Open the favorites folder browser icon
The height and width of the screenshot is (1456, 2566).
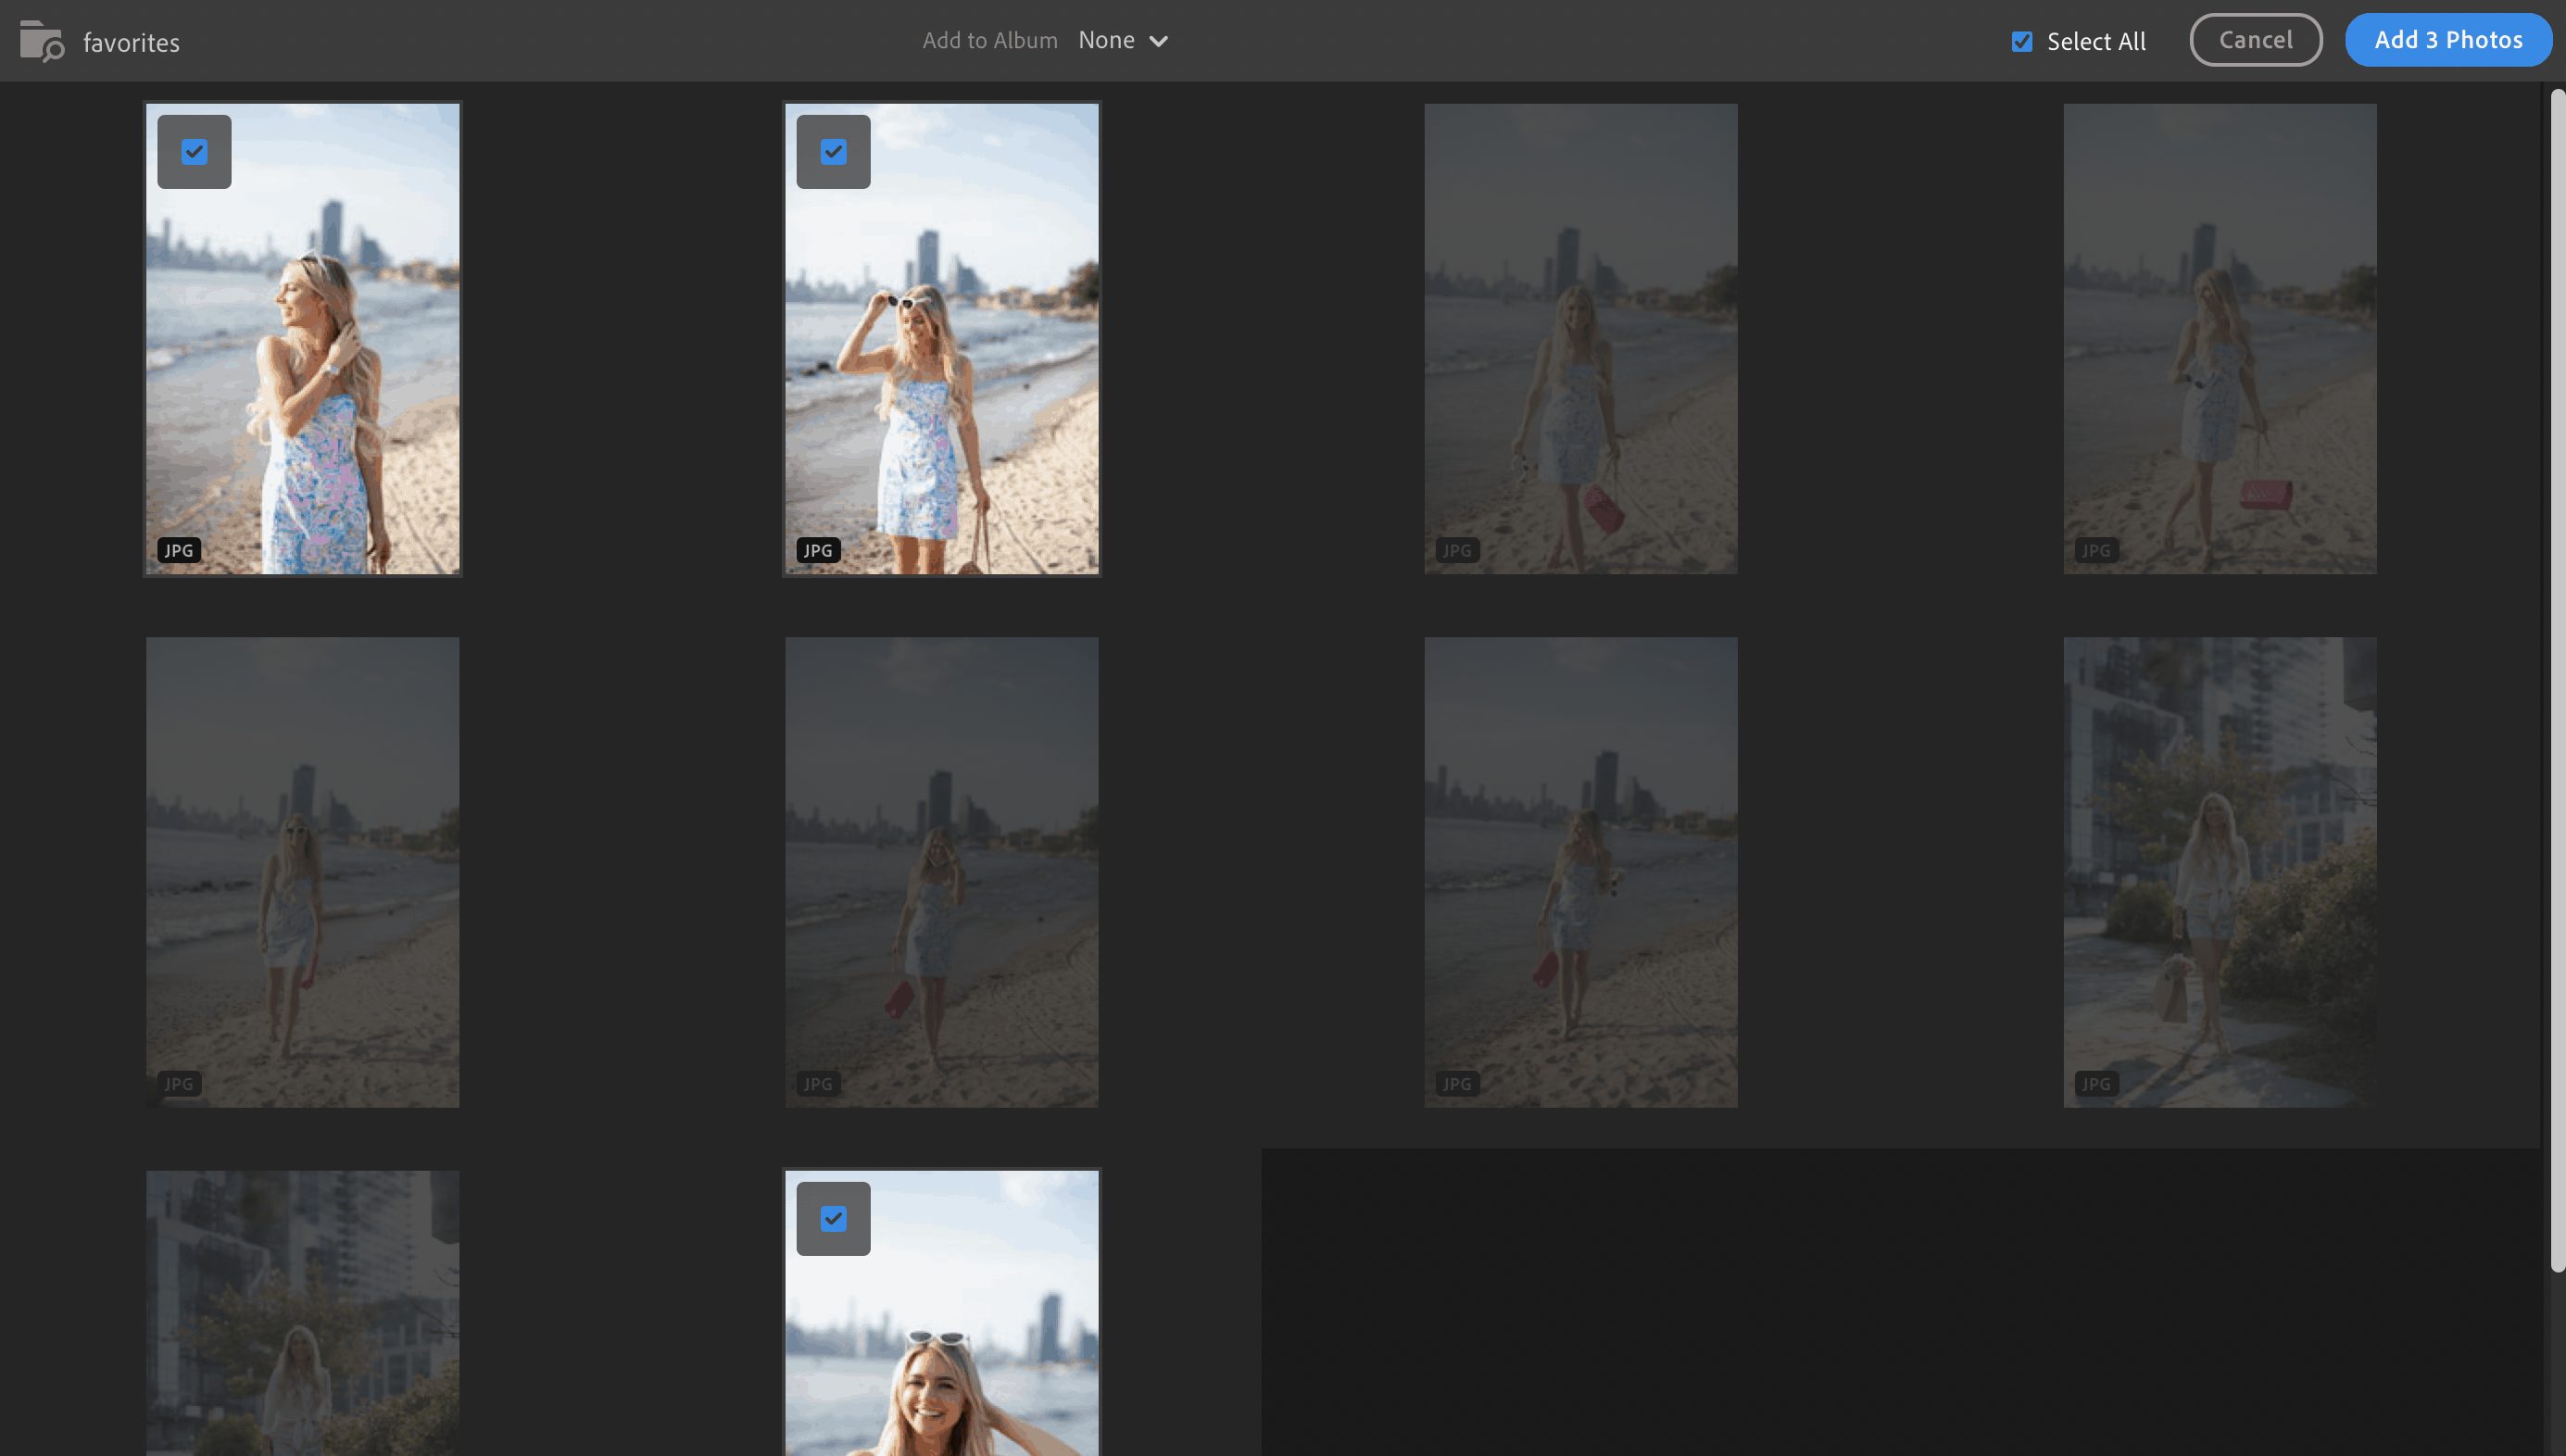(41, 40)
